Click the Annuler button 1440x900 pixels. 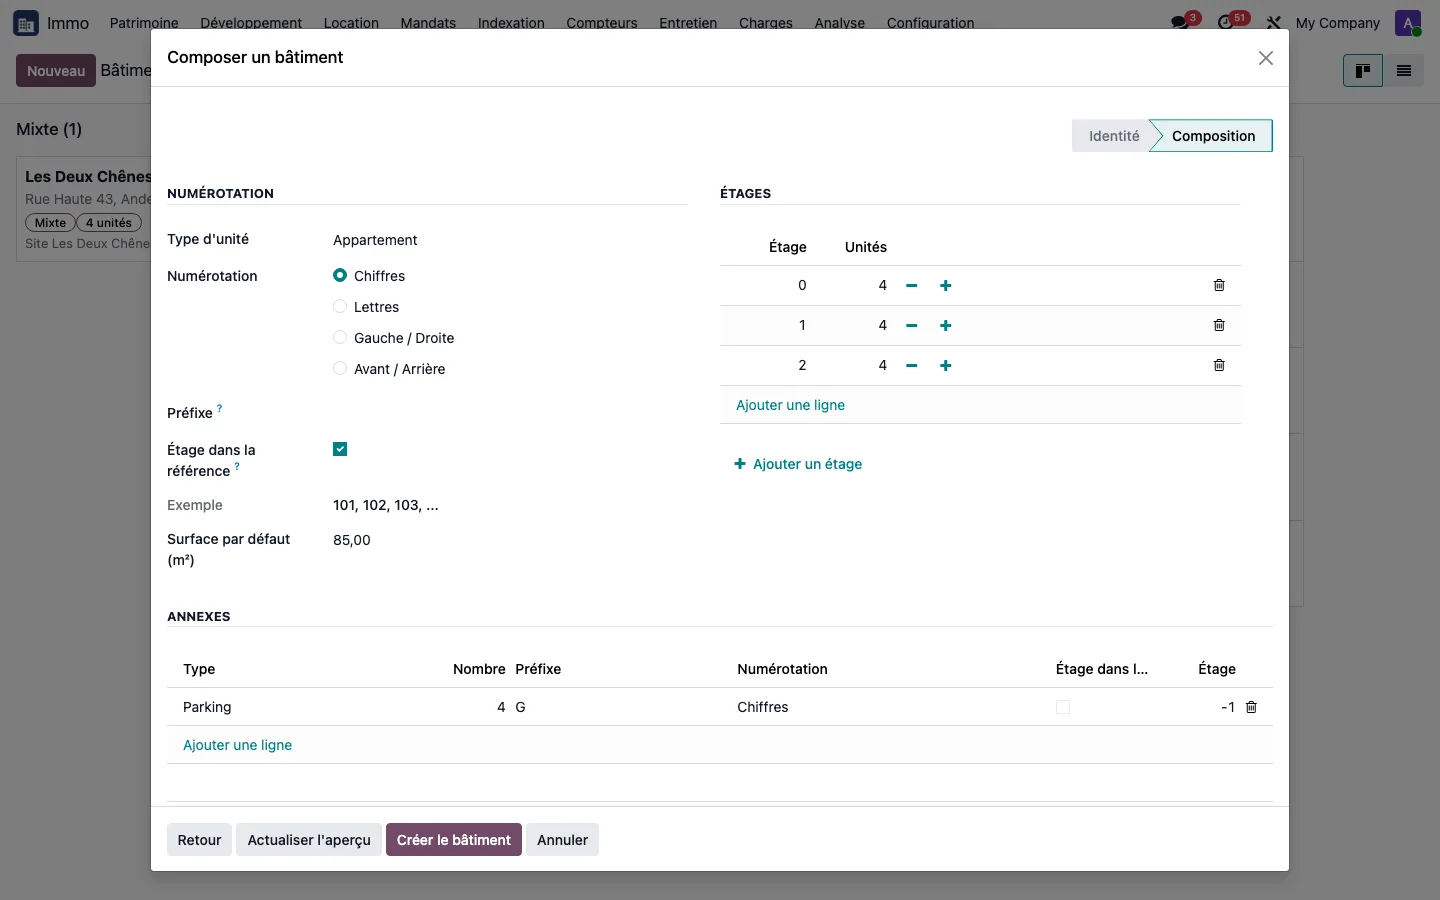click(562, 840)
